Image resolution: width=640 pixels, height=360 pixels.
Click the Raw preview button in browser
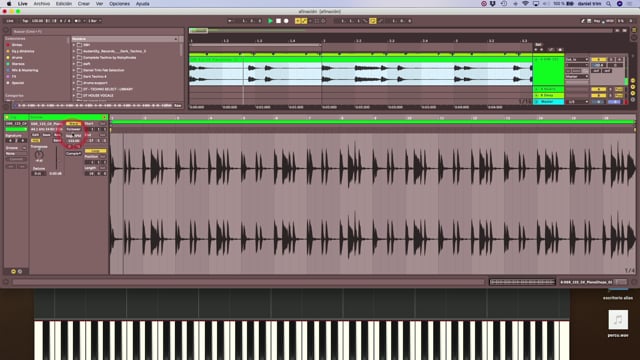[x=178, y=105]
